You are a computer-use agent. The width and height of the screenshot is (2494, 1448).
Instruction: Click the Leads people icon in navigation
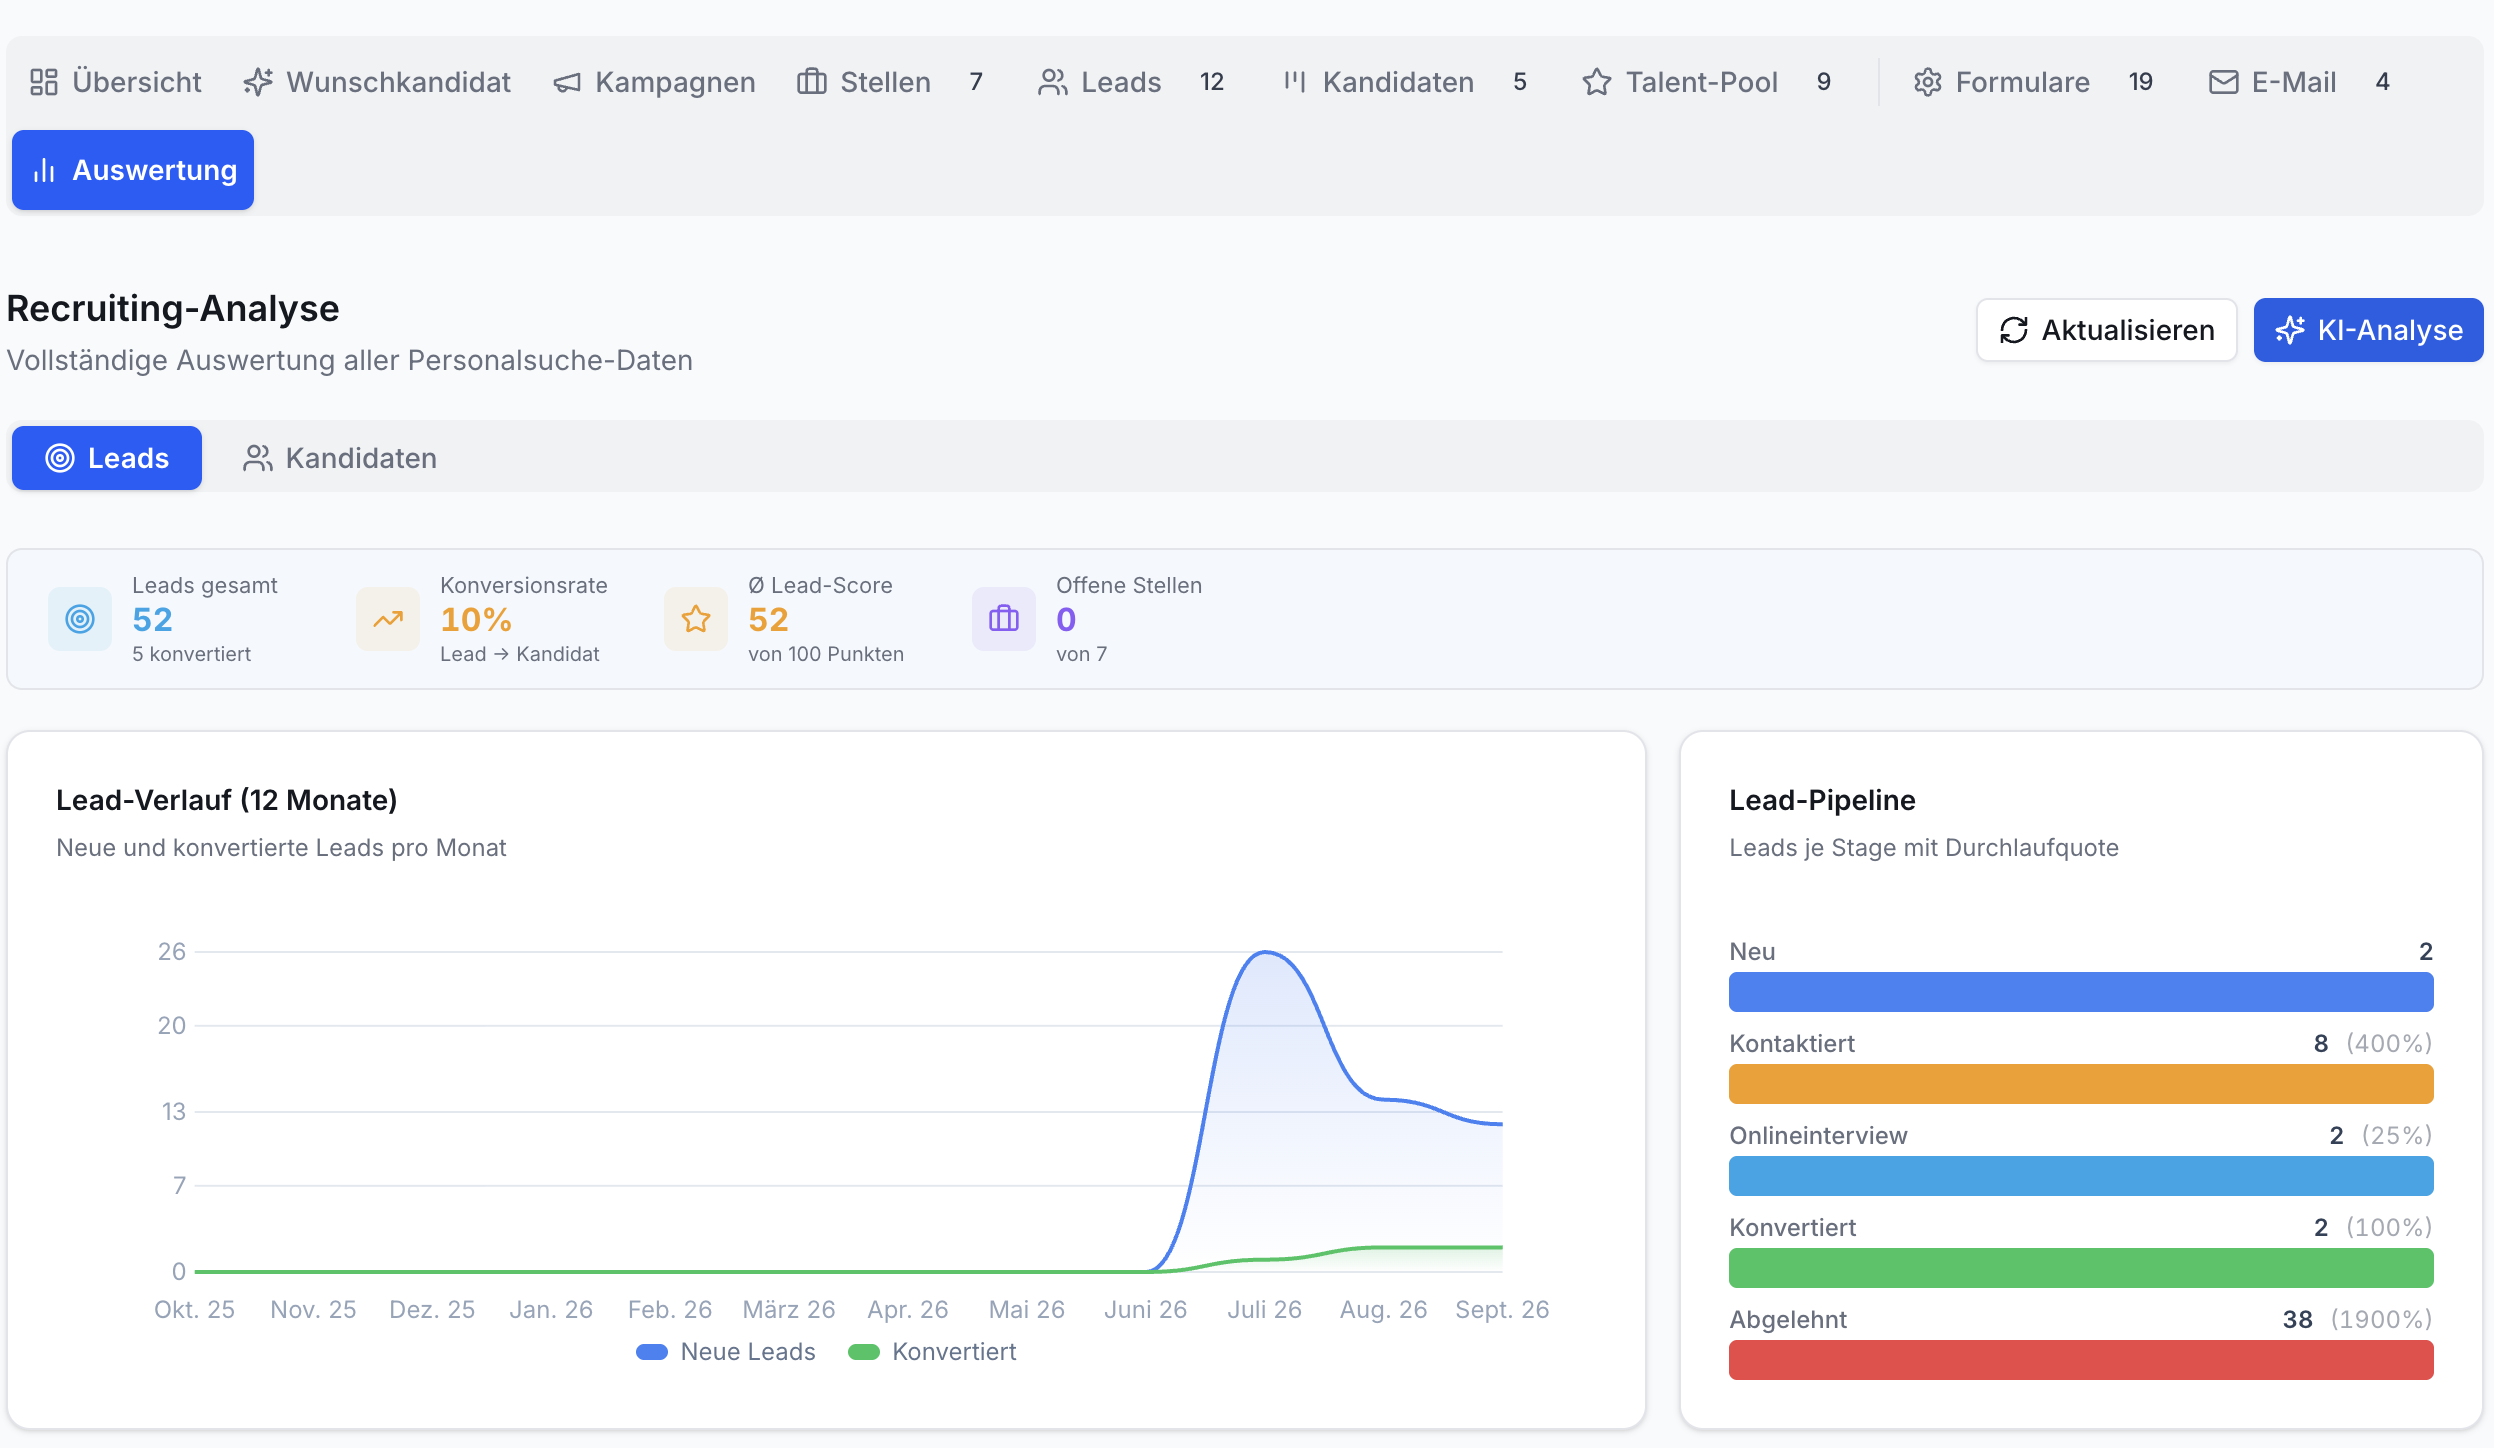(x=1053, y=82)
